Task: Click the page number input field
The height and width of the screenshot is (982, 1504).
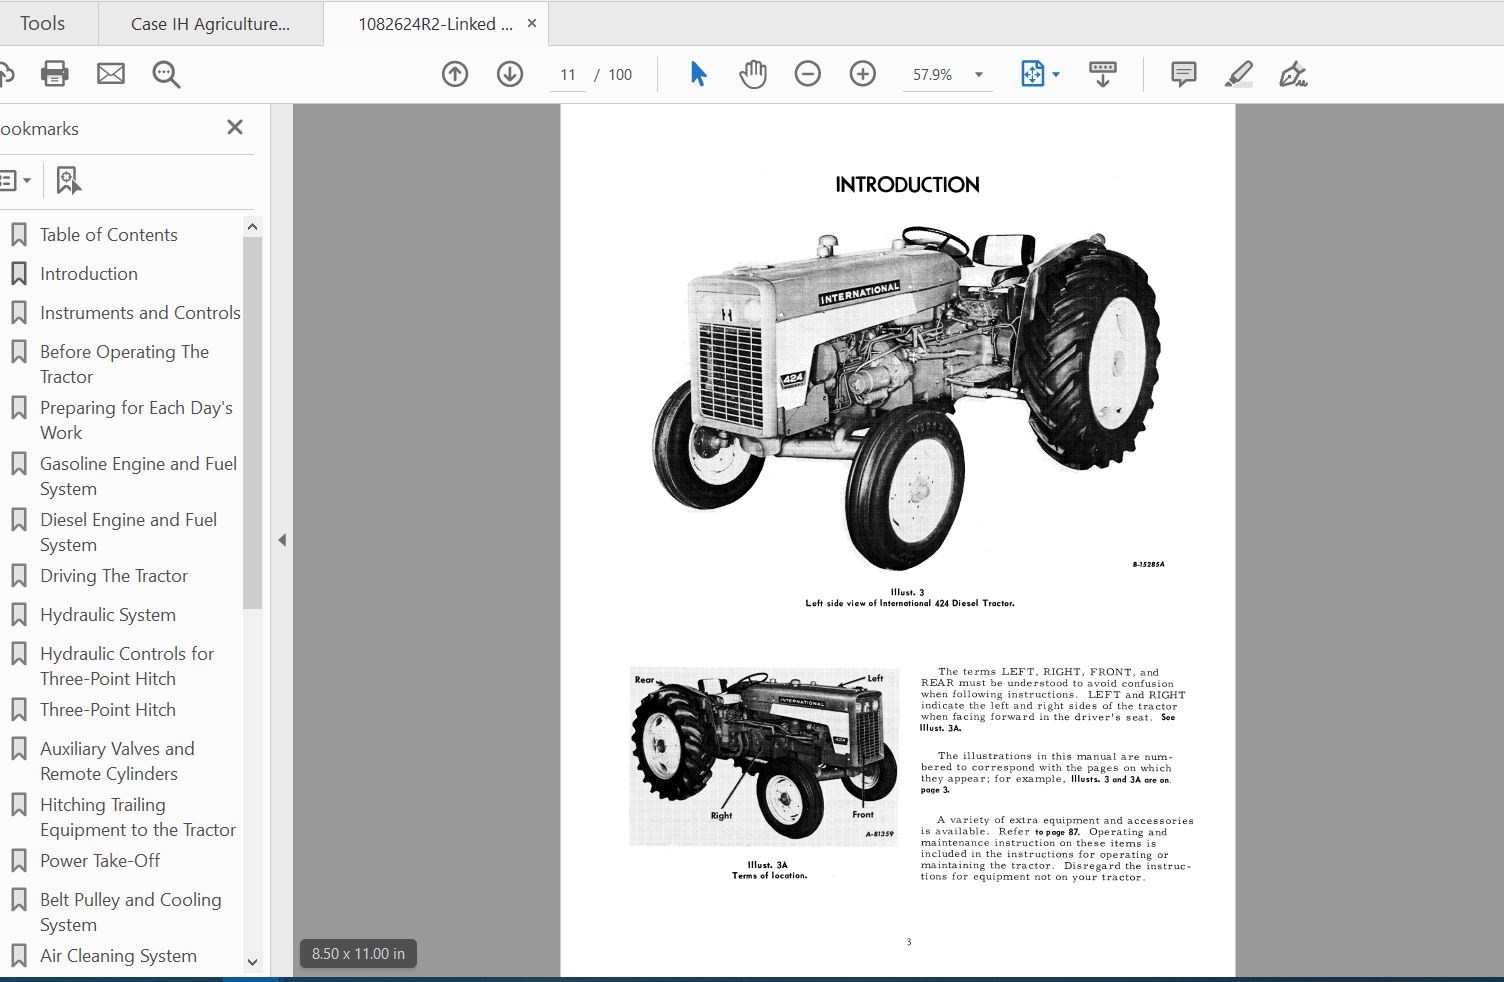Action: [x=567, y=73]
